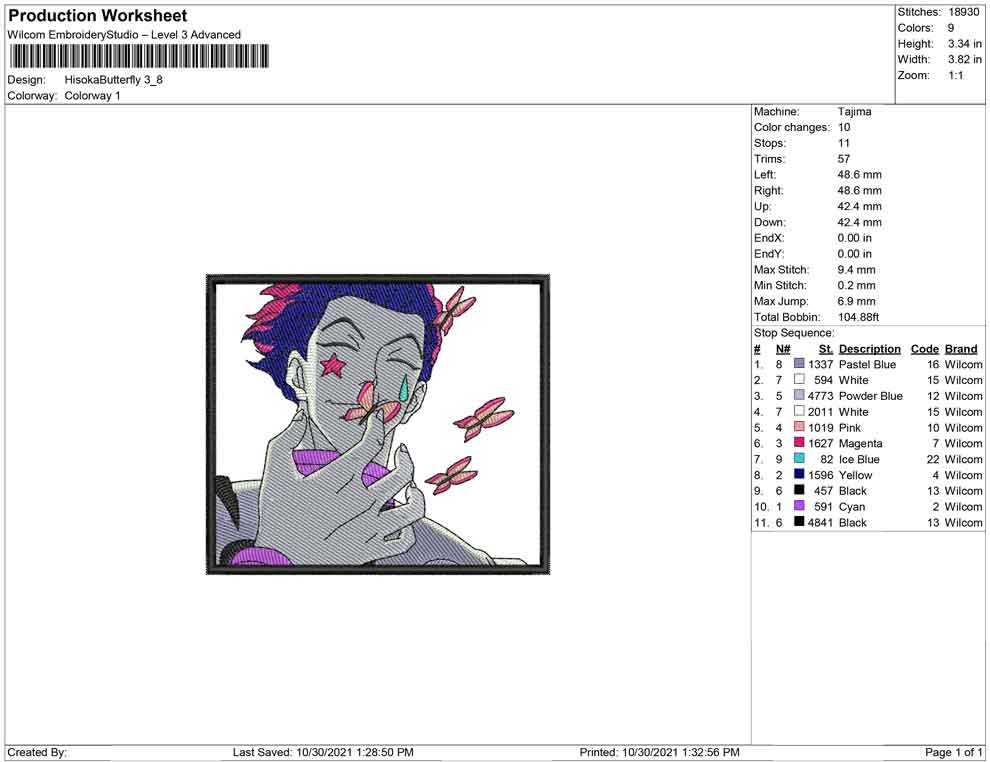Click the Magenta 1627 color swatch
The width and height of the screenshot is (990, 762).
[799, 443]
